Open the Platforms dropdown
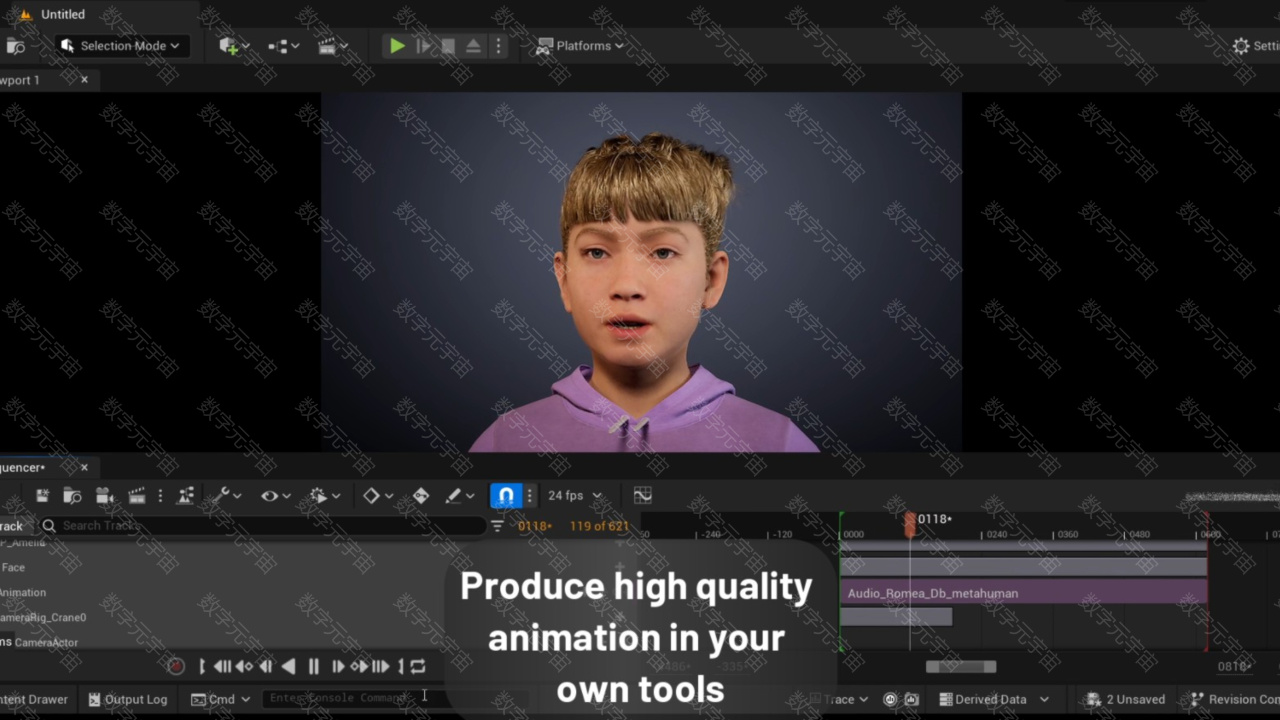Image resolution: width=1280 pixels, height=720 pixels. tap(580, 46)
